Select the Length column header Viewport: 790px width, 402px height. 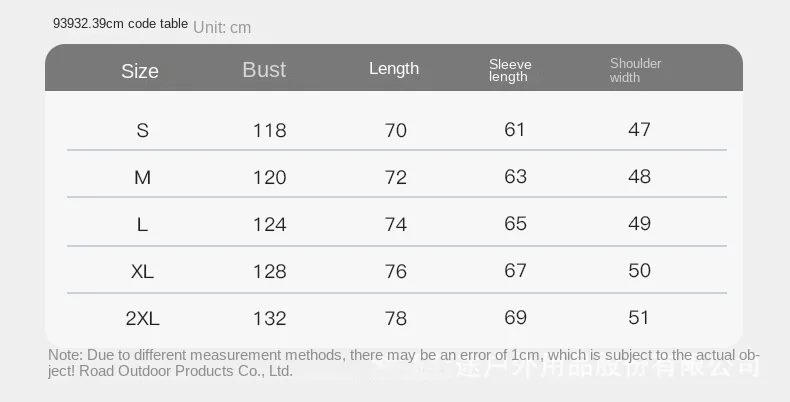pos(394,69)
